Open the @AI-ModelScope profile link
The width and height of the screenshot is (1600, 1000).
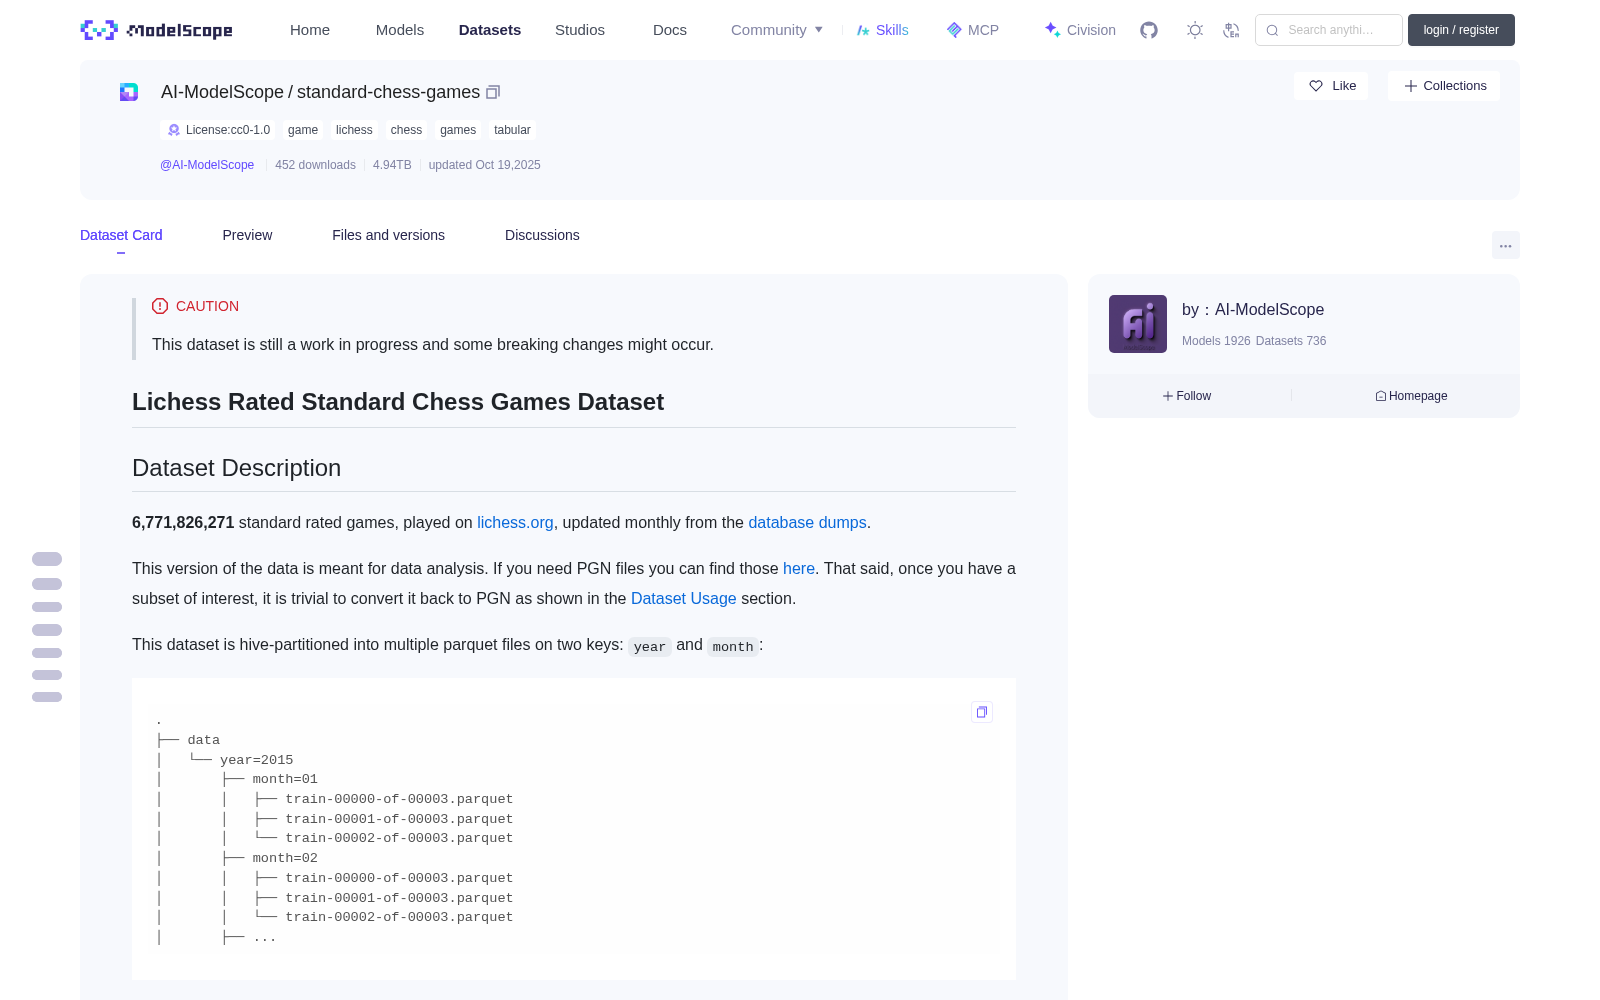207,165
